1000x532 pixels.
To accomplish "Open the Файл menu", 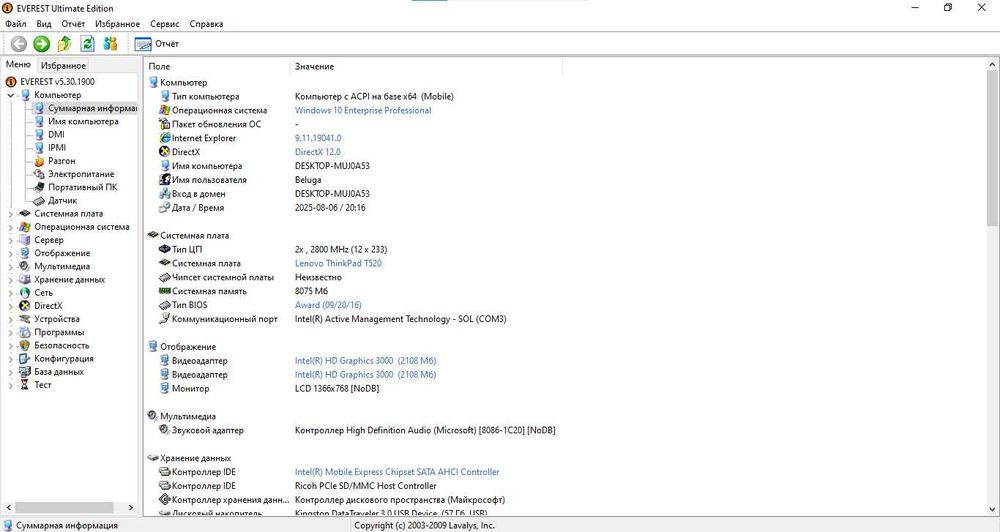I will [x=16, y=24].
